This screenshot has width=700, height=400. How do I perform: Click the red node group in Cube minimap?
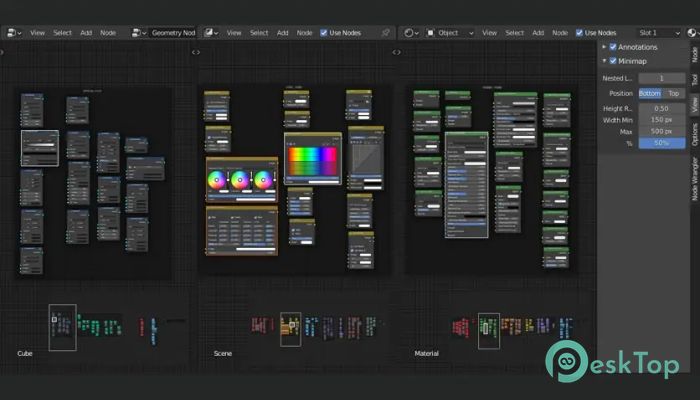click(x=142, y=327)
